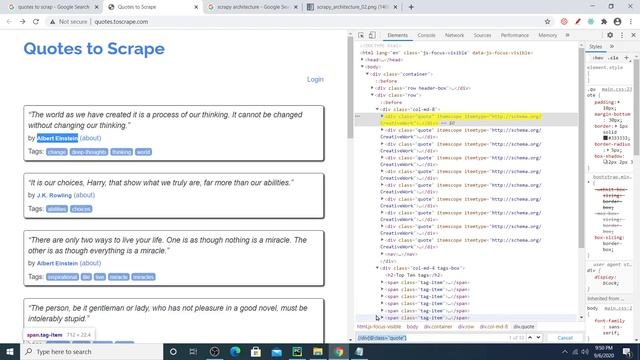Screen dimensions: 640x360
Task: Switch to Console tab
Action: pyautogui.click(x=426, y=36)
